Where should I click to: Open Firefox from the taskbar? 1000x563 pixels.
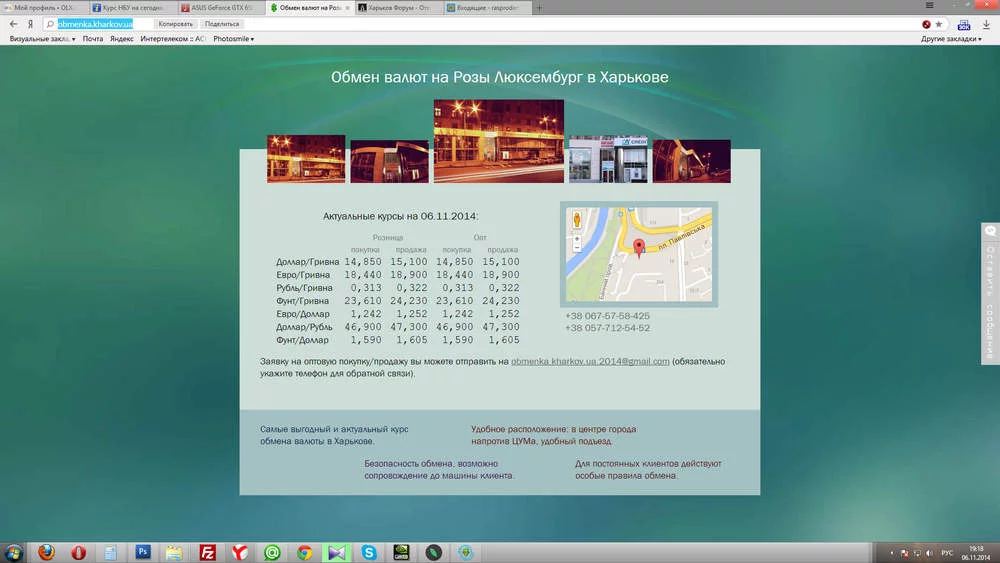46,551
